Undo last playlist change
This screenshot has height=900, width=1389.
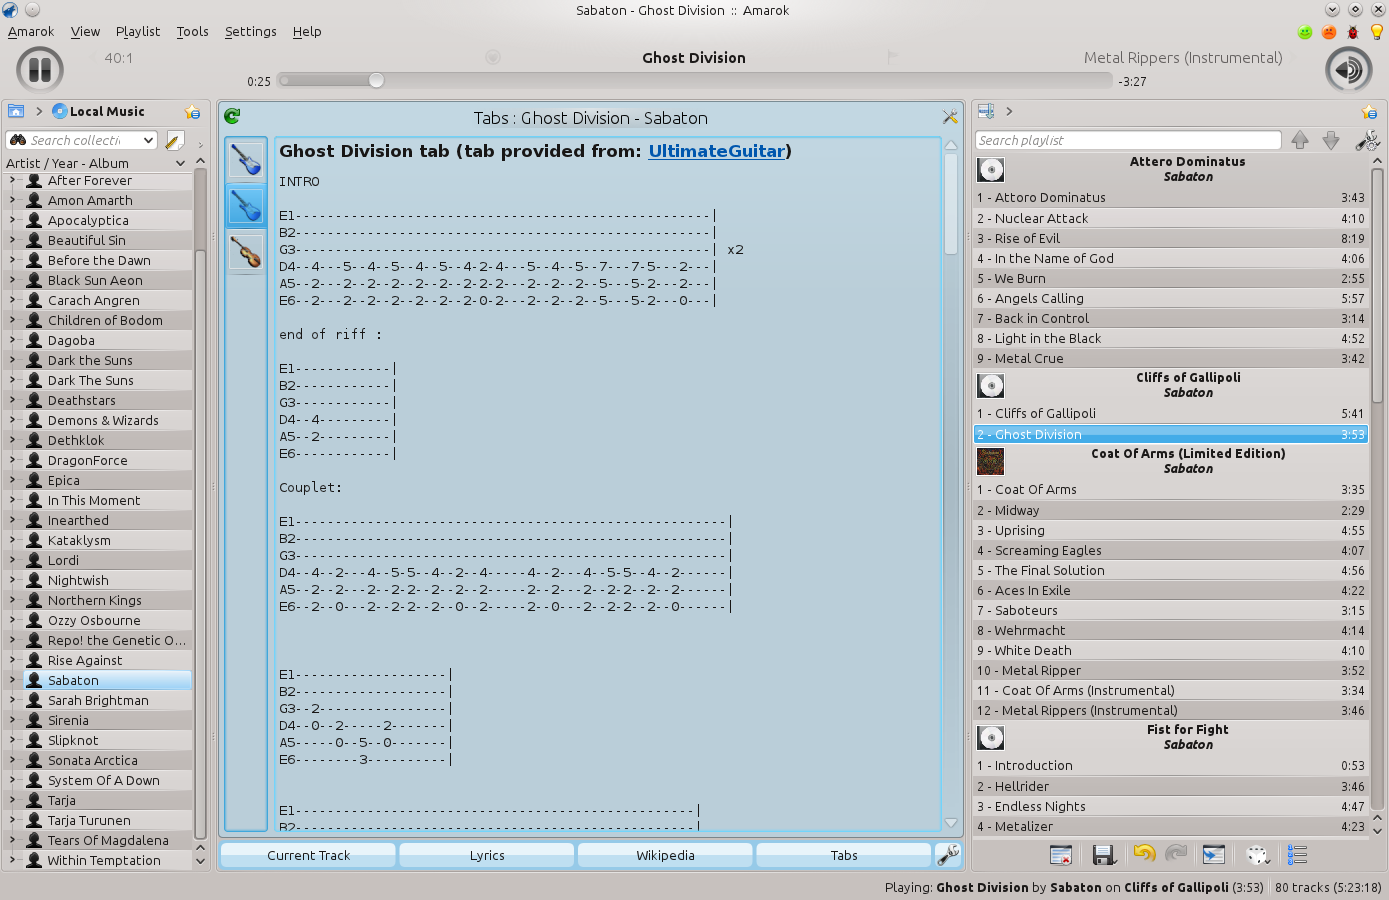pyautogui.click(x=1144, y=854)
